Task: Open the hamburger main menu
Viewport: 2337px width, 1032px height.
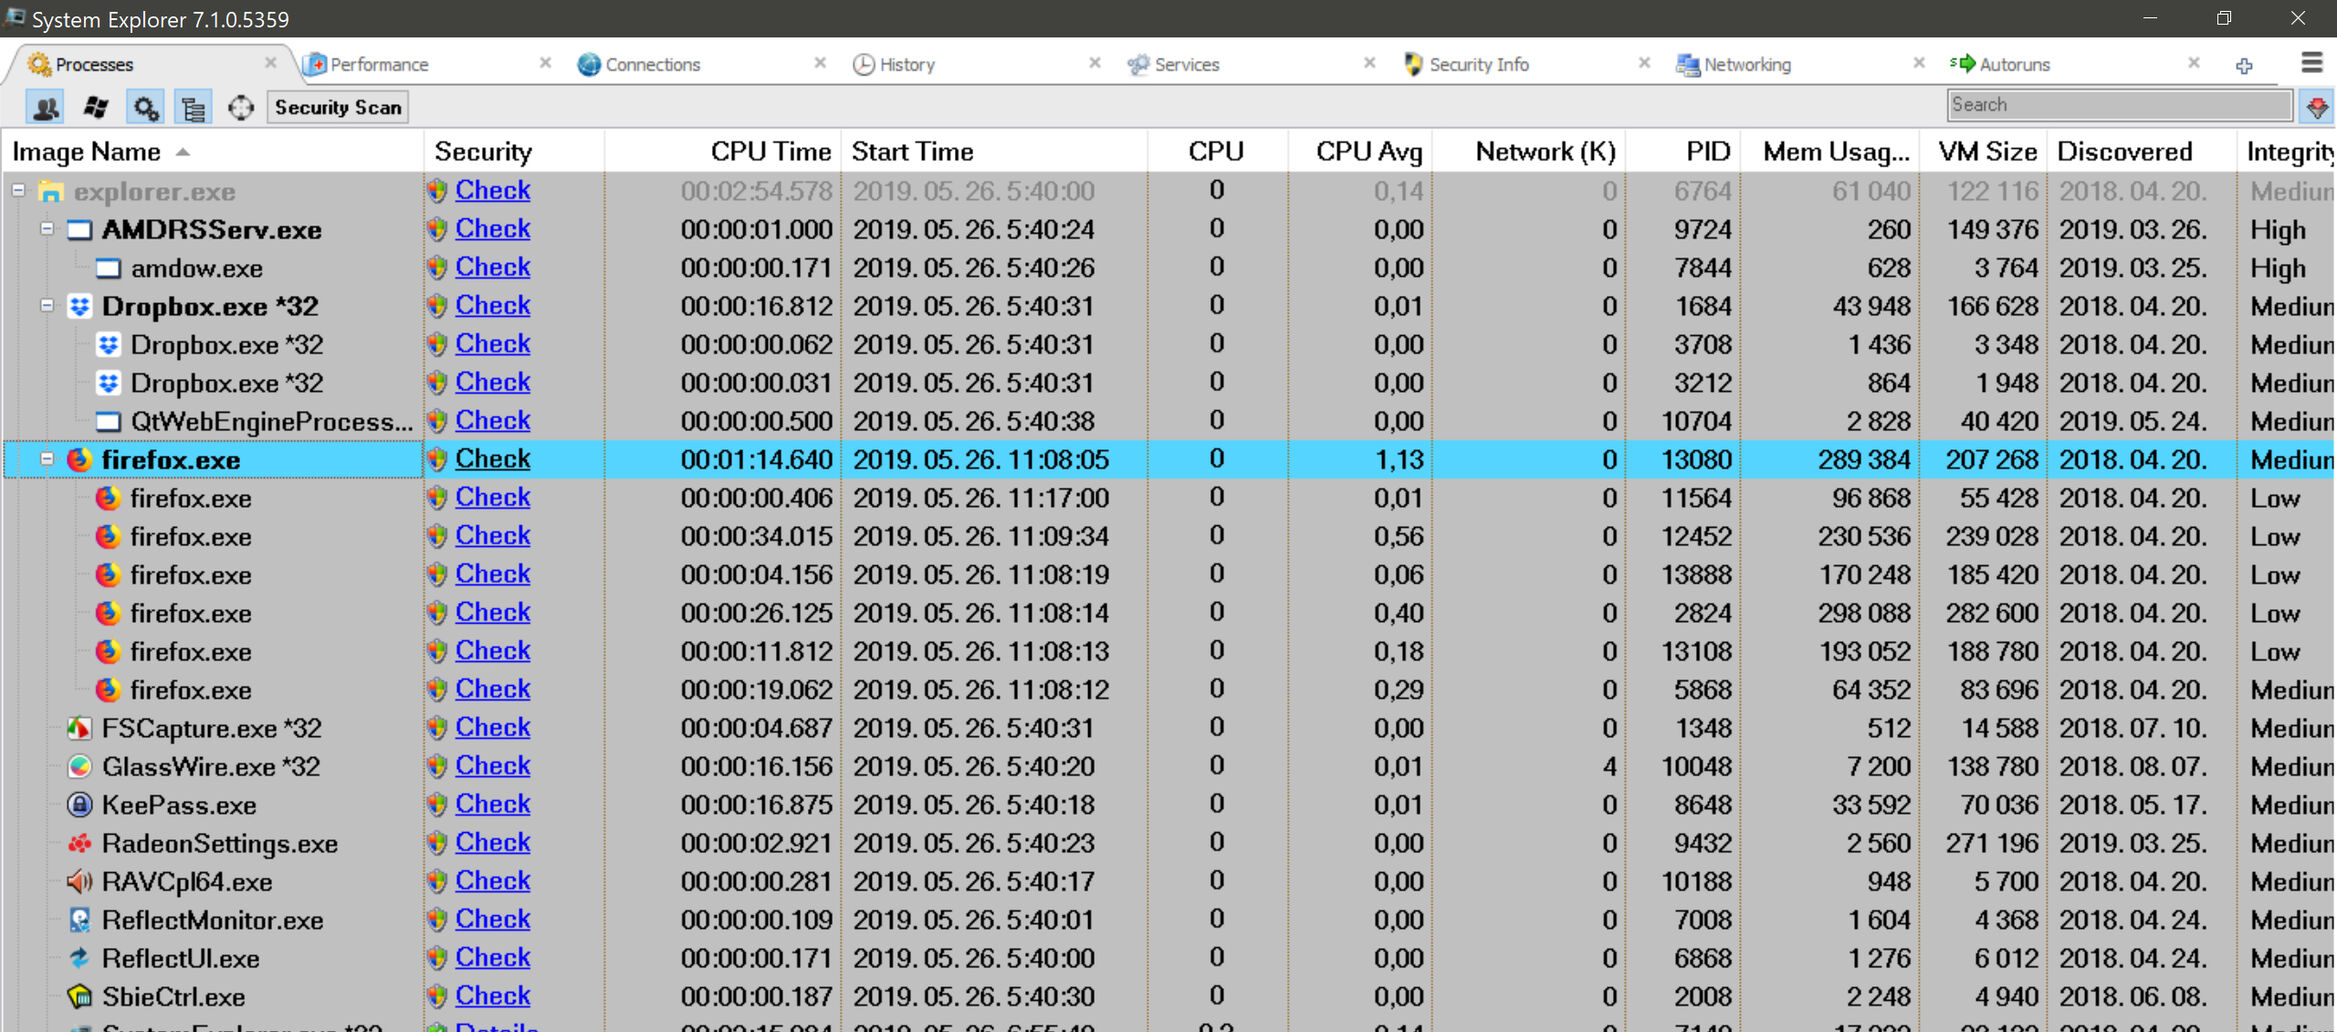Action: click(2311, 63)
